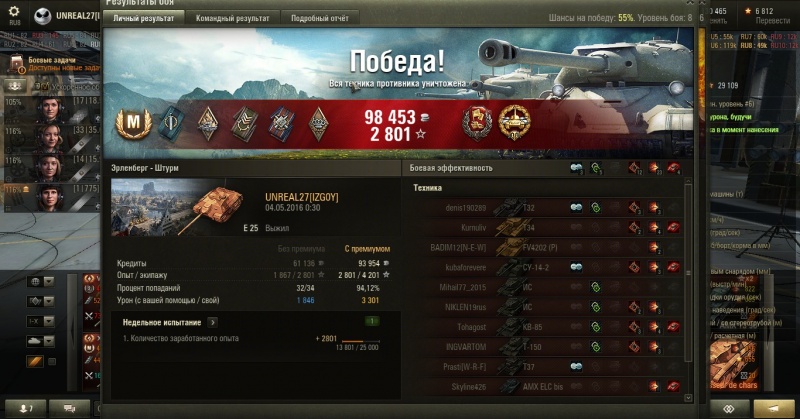Click the spotted icon next to denis190289's T32
The height and width of the screenshot is (419, 800).
coord(576,208)
